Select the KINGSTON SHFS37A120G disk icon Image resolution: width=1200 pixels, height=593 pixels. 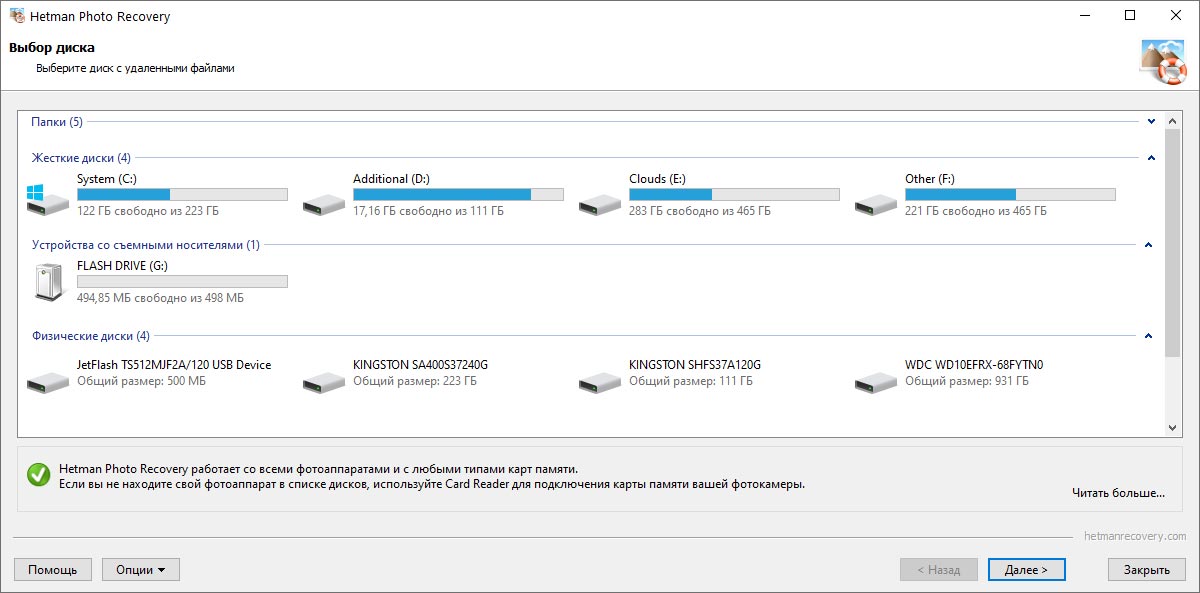[x=600, y=381]
